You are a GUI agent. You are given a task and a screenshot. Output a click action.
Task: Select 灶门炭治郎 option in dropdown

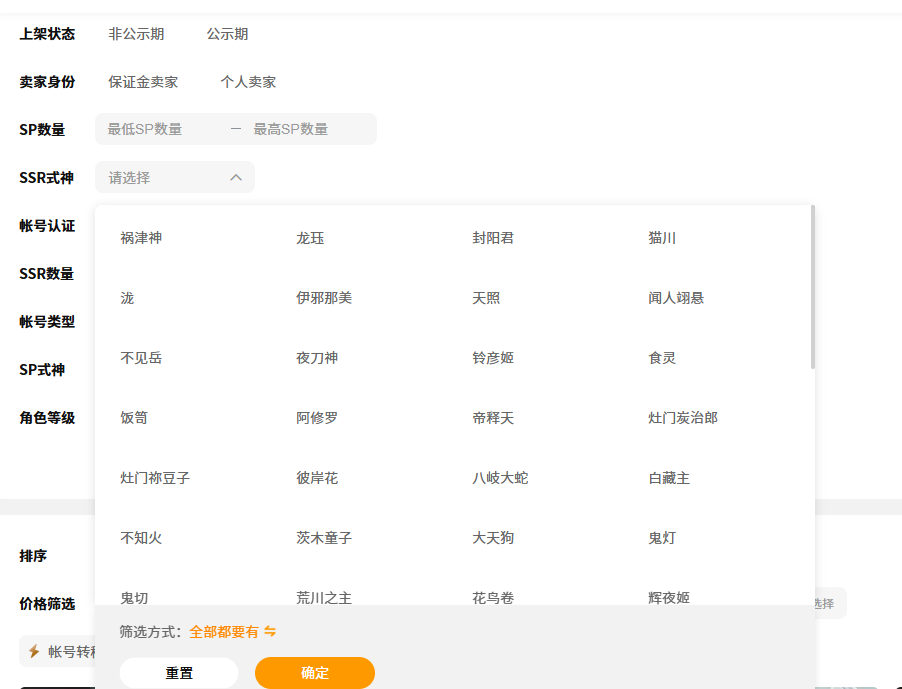pos(683,418)
